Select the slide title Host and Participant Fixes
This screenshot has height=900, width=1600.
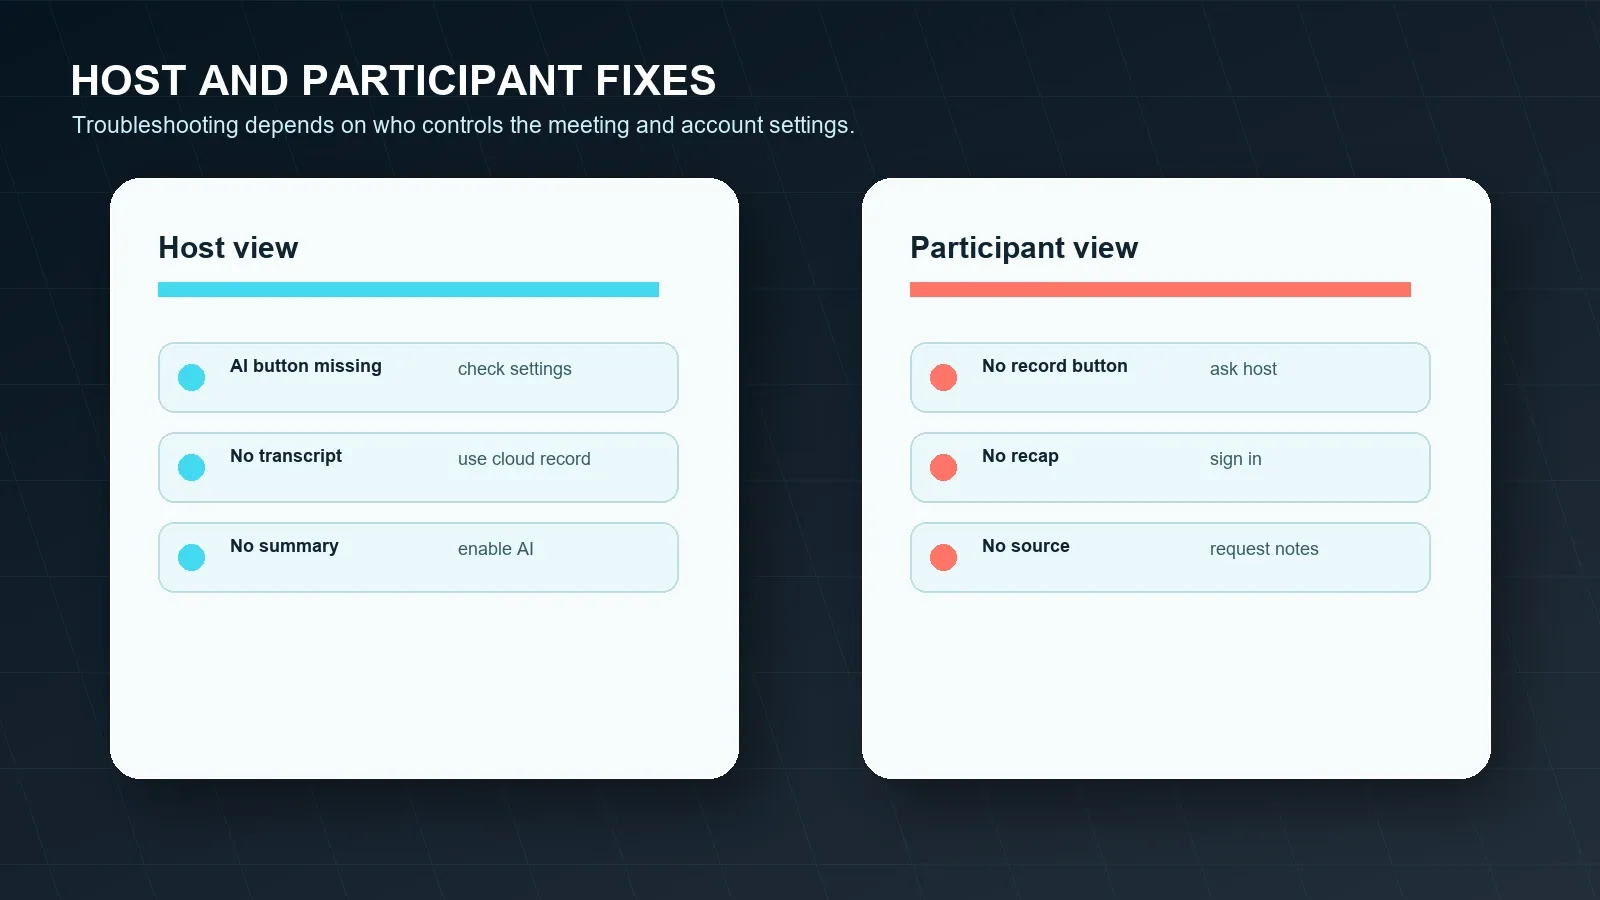(x=393, y=80)
